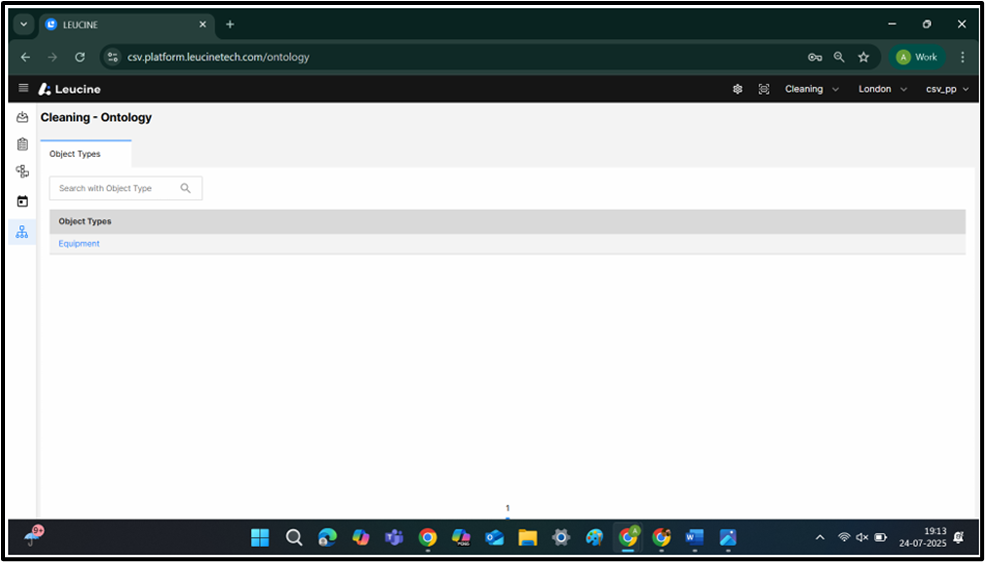Screen dimensions: 985x562
Task: Open the hamburger menu beside Leucine logo
Action: 23,89
